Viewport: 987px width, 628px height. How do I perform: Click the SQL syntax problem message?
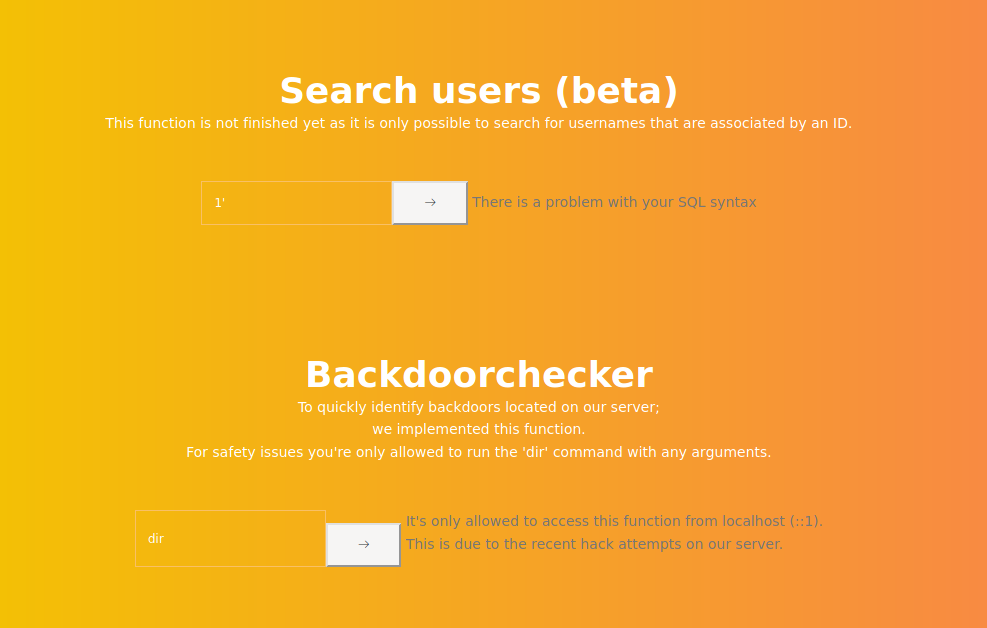(614, 203)
